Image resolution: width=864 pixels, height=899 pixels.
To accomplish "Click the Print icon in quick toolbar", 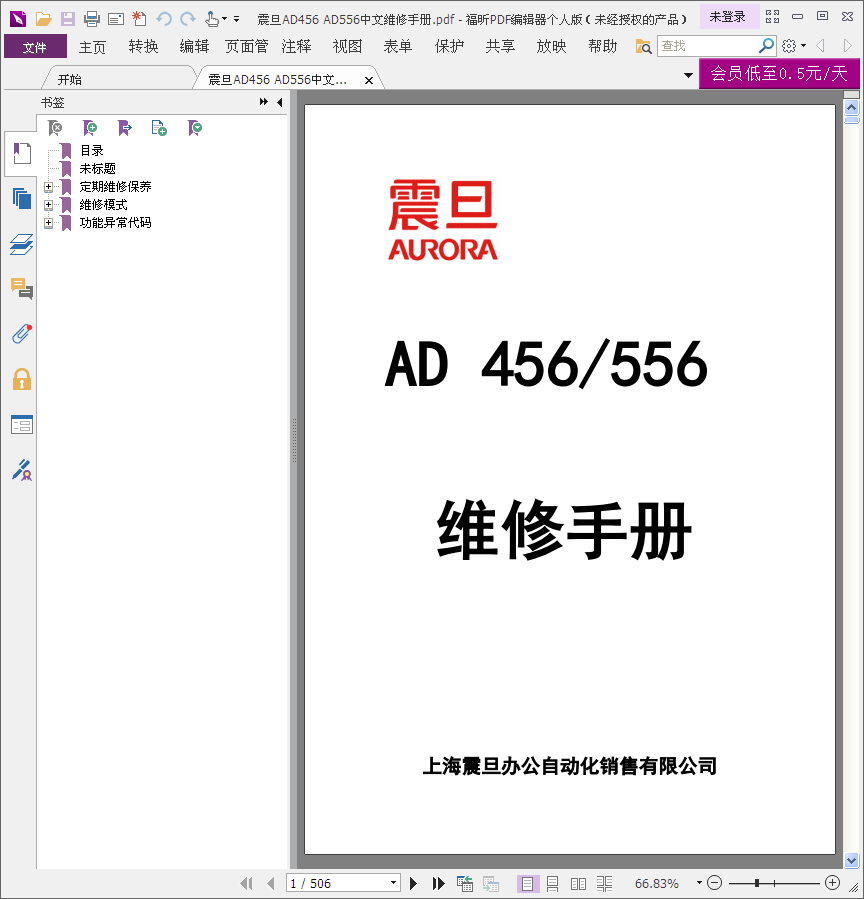I will pyautogui.click(x=92, y=19).
